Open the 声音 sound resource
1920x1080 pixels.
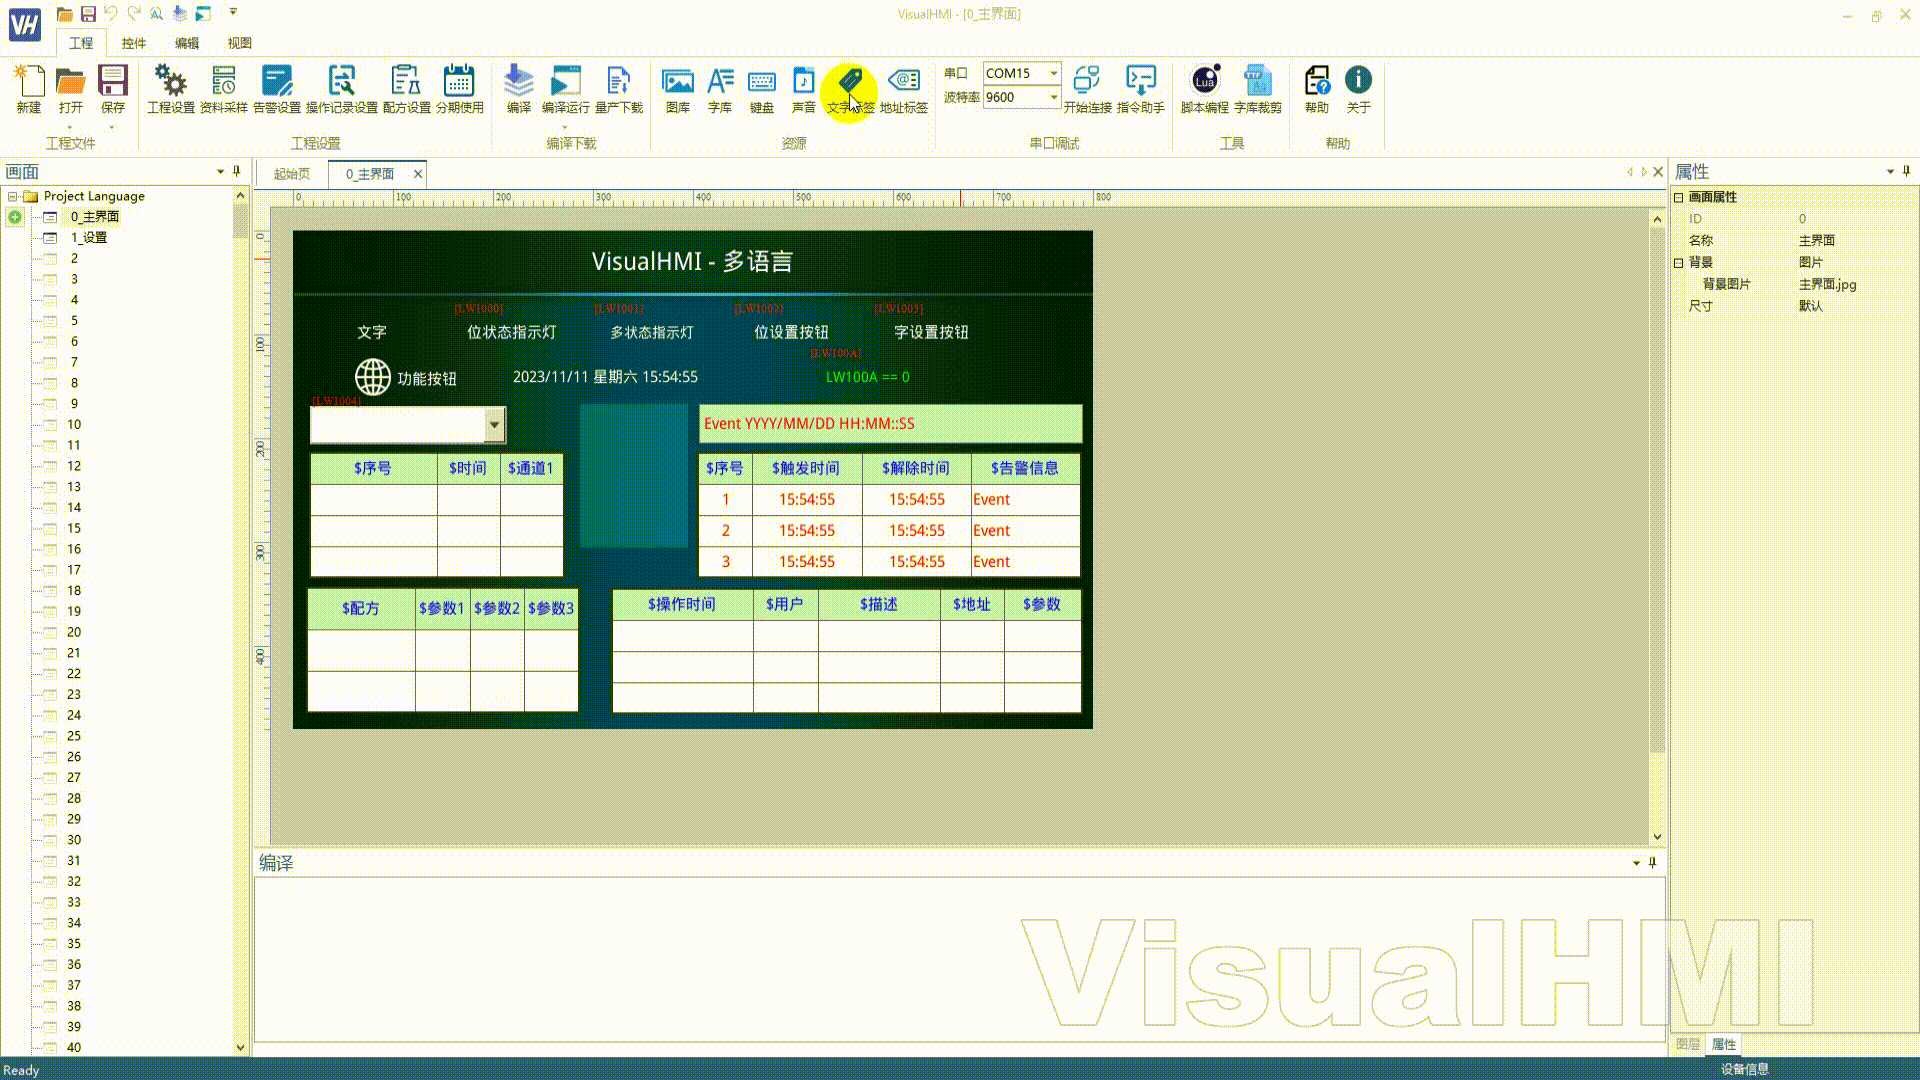pyautogui.click(x=804, y=89)
